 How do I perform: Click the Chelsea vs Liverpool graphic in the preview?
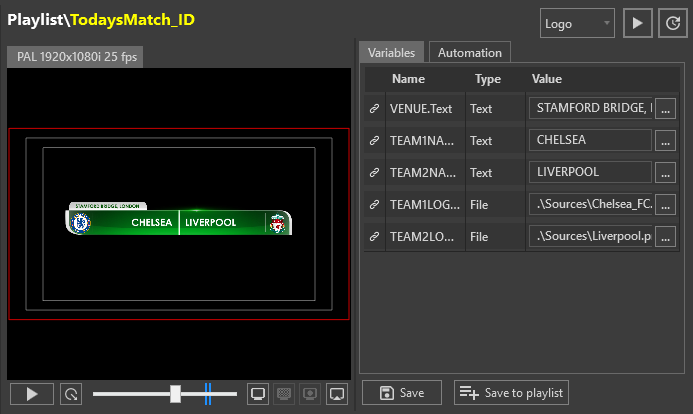coord(179,221)
